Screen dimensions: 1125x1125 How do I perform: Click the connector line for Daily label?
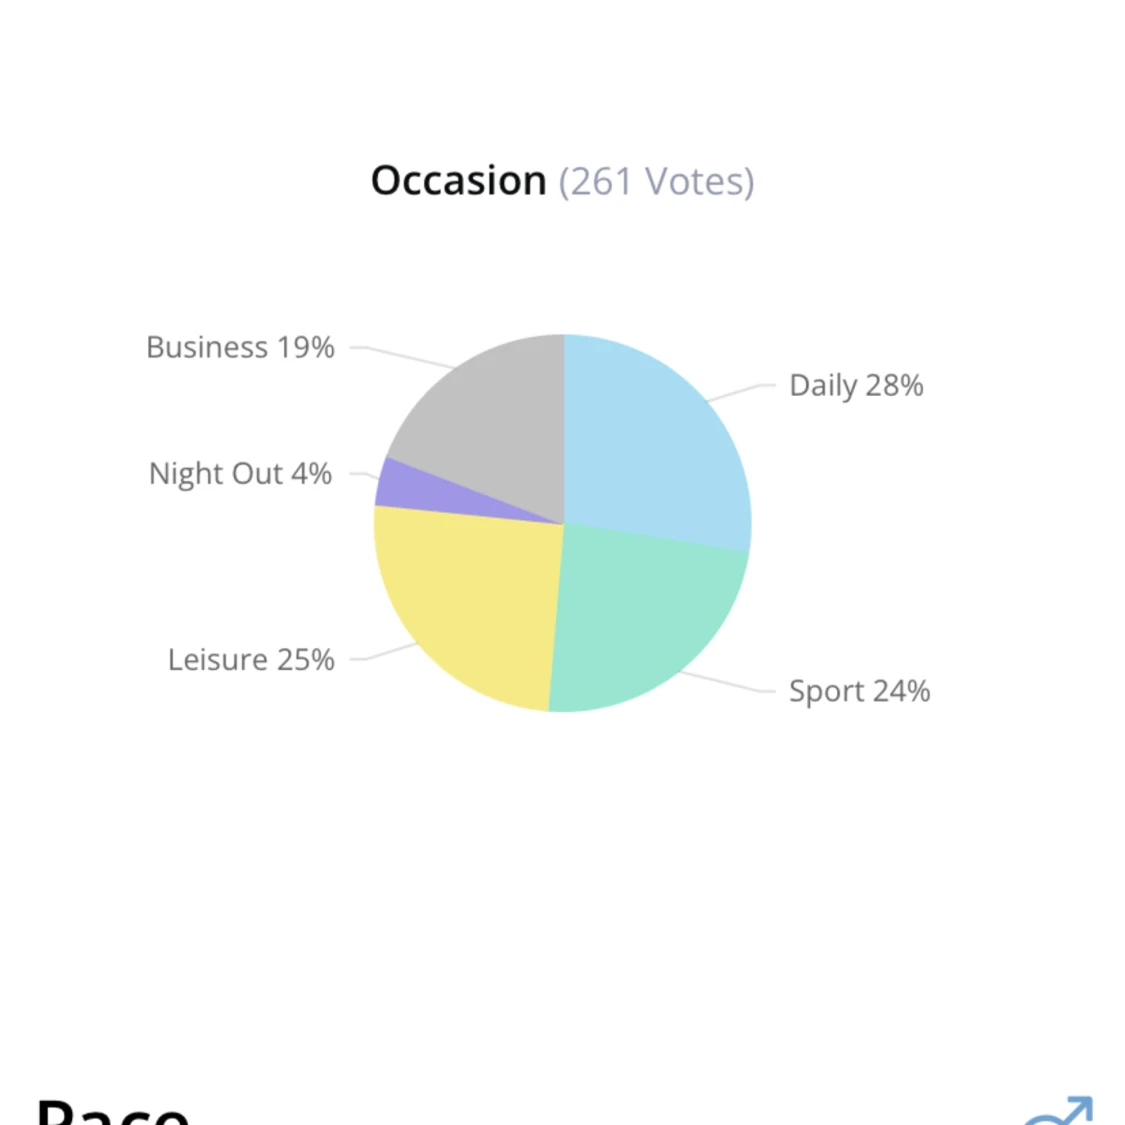pyautogui.click(x=740, y=391)
